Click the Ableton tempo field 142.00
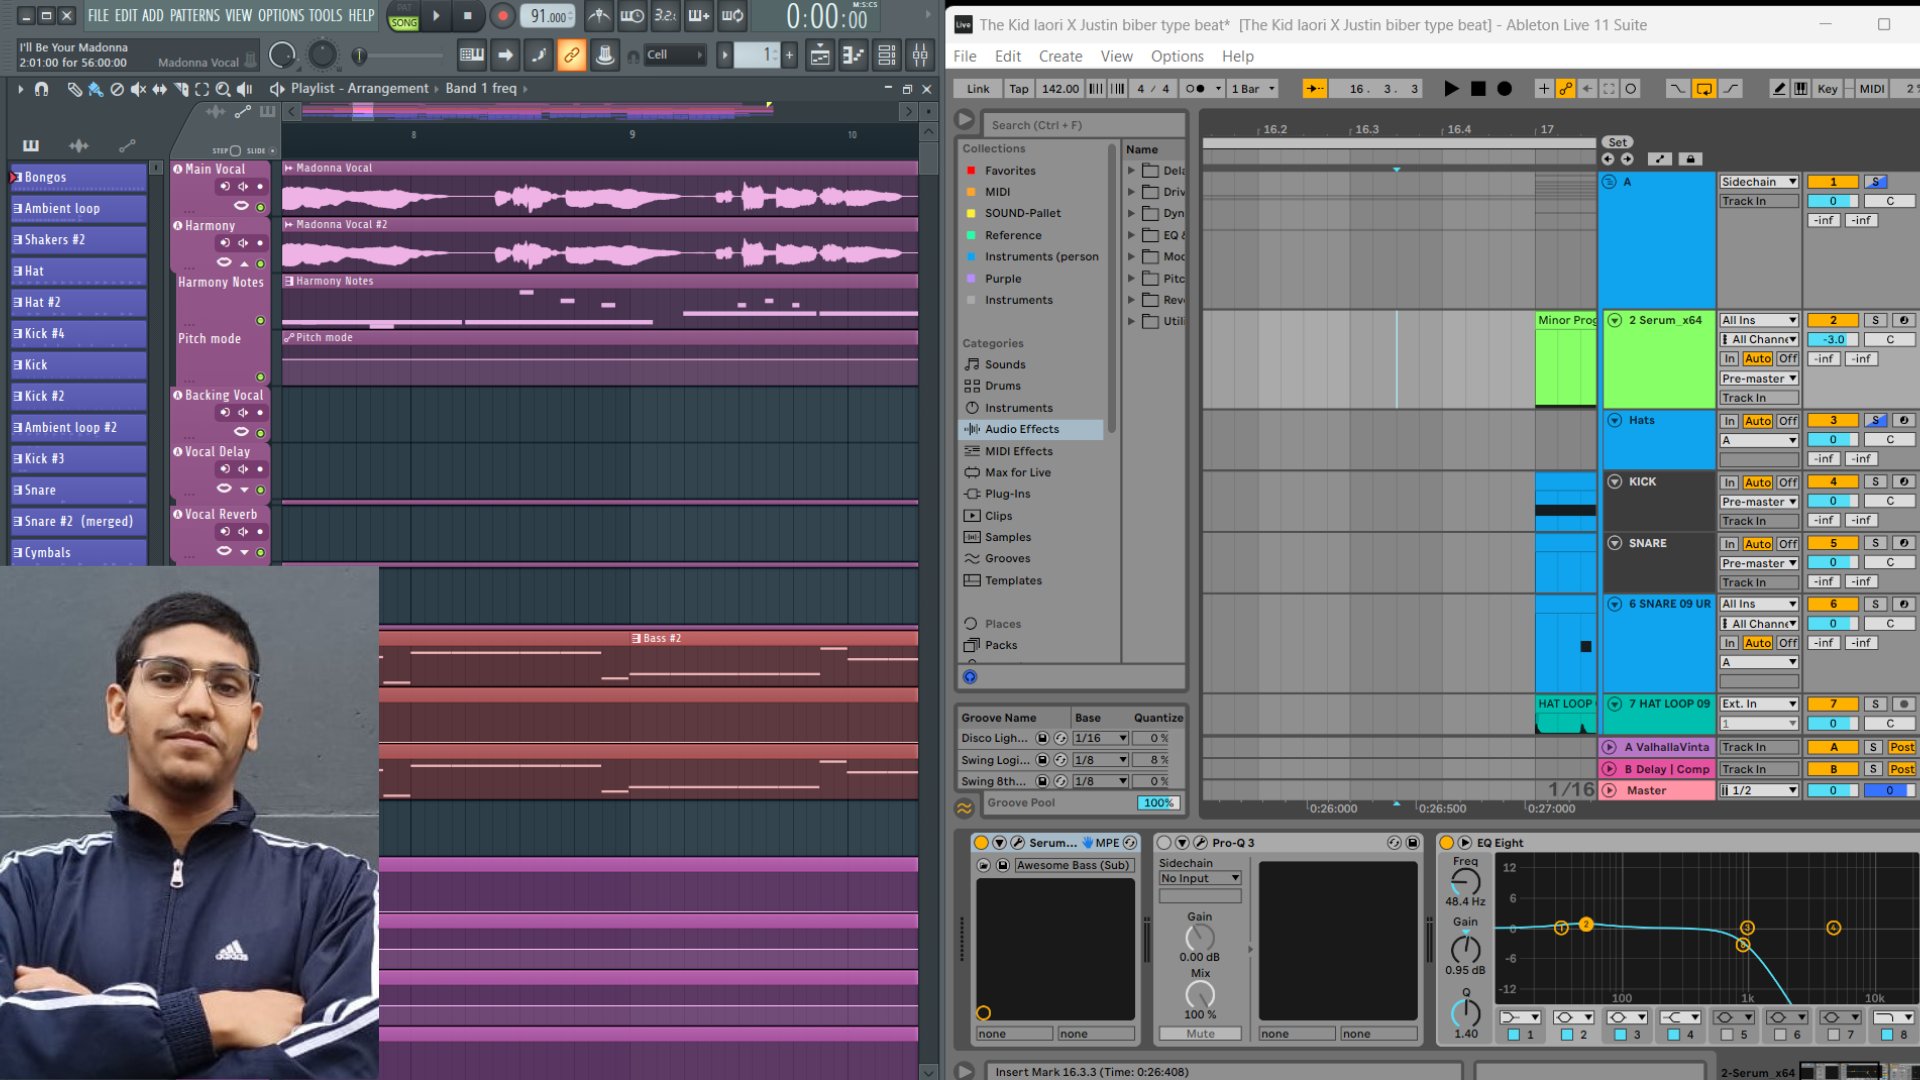 pos(1060,89)
